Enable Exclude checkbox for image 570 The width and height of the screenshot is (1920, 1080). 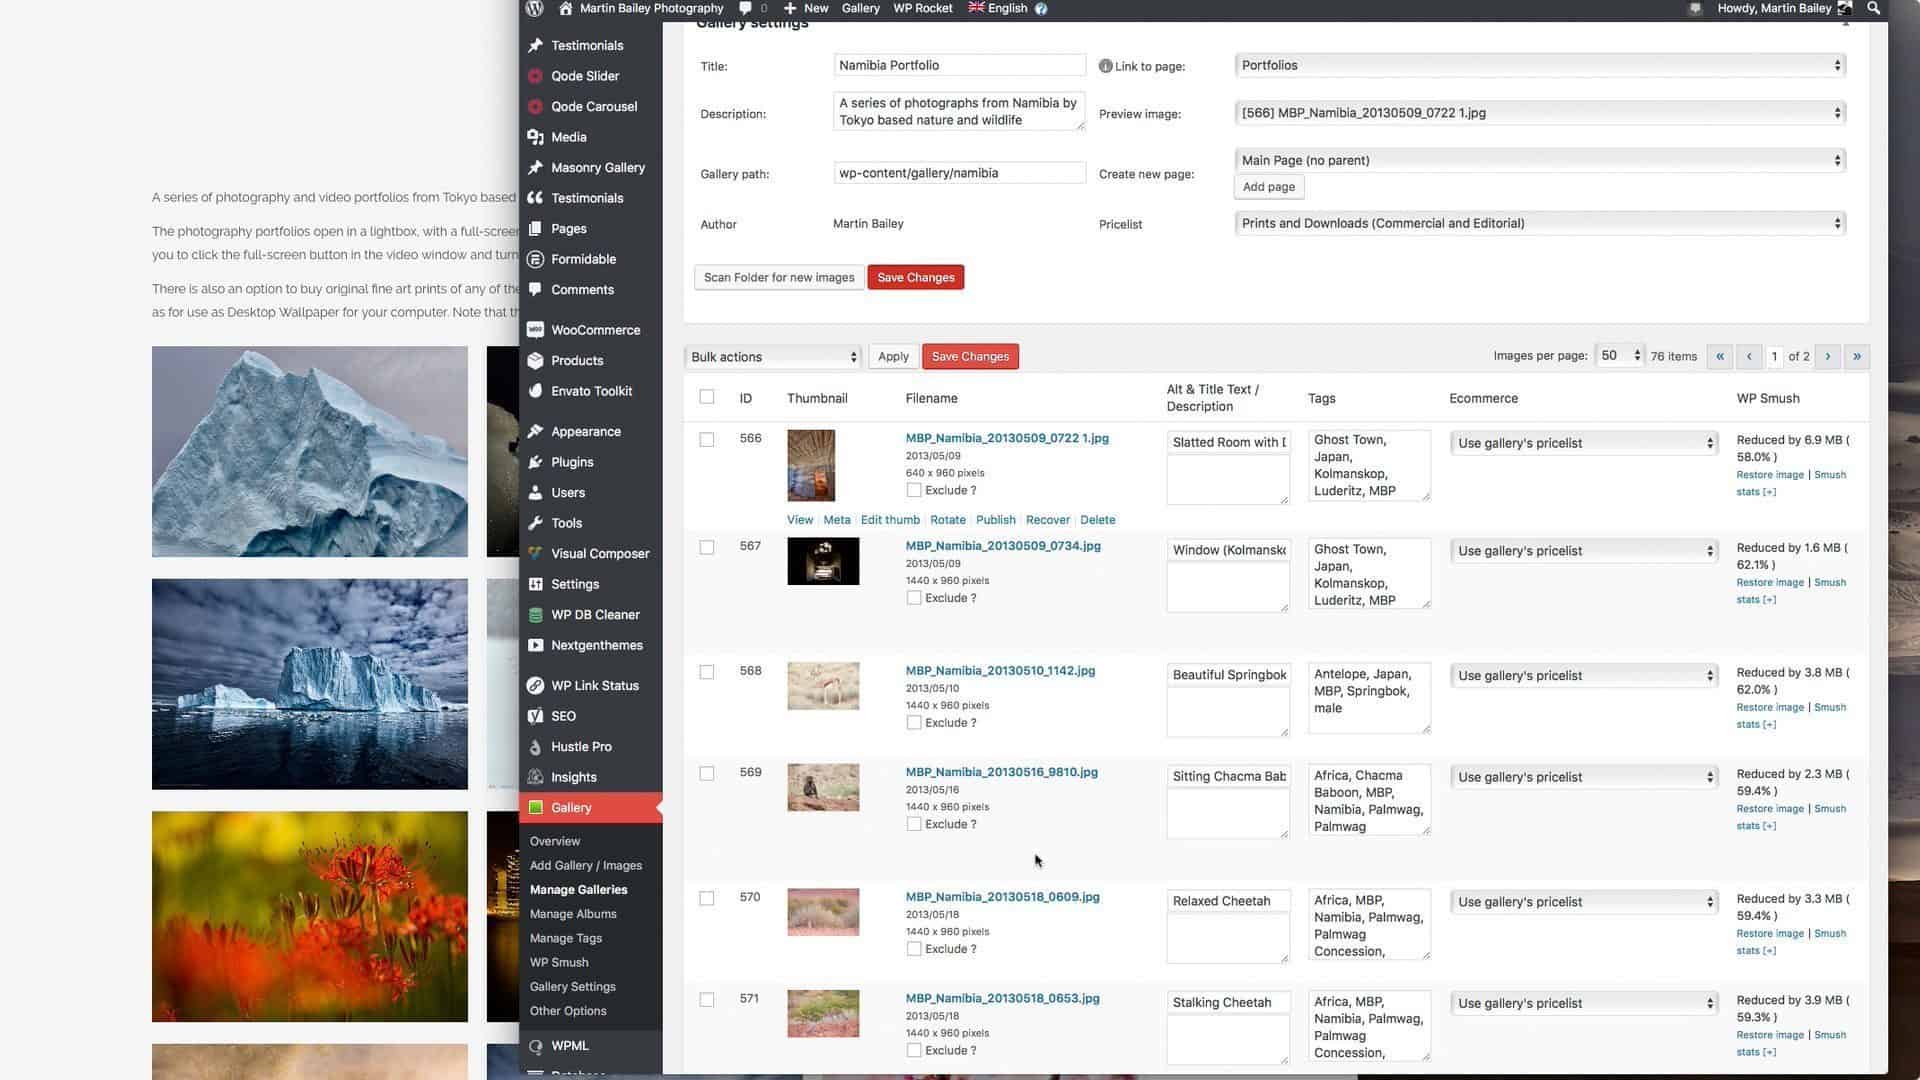click(x=913, y=948)
